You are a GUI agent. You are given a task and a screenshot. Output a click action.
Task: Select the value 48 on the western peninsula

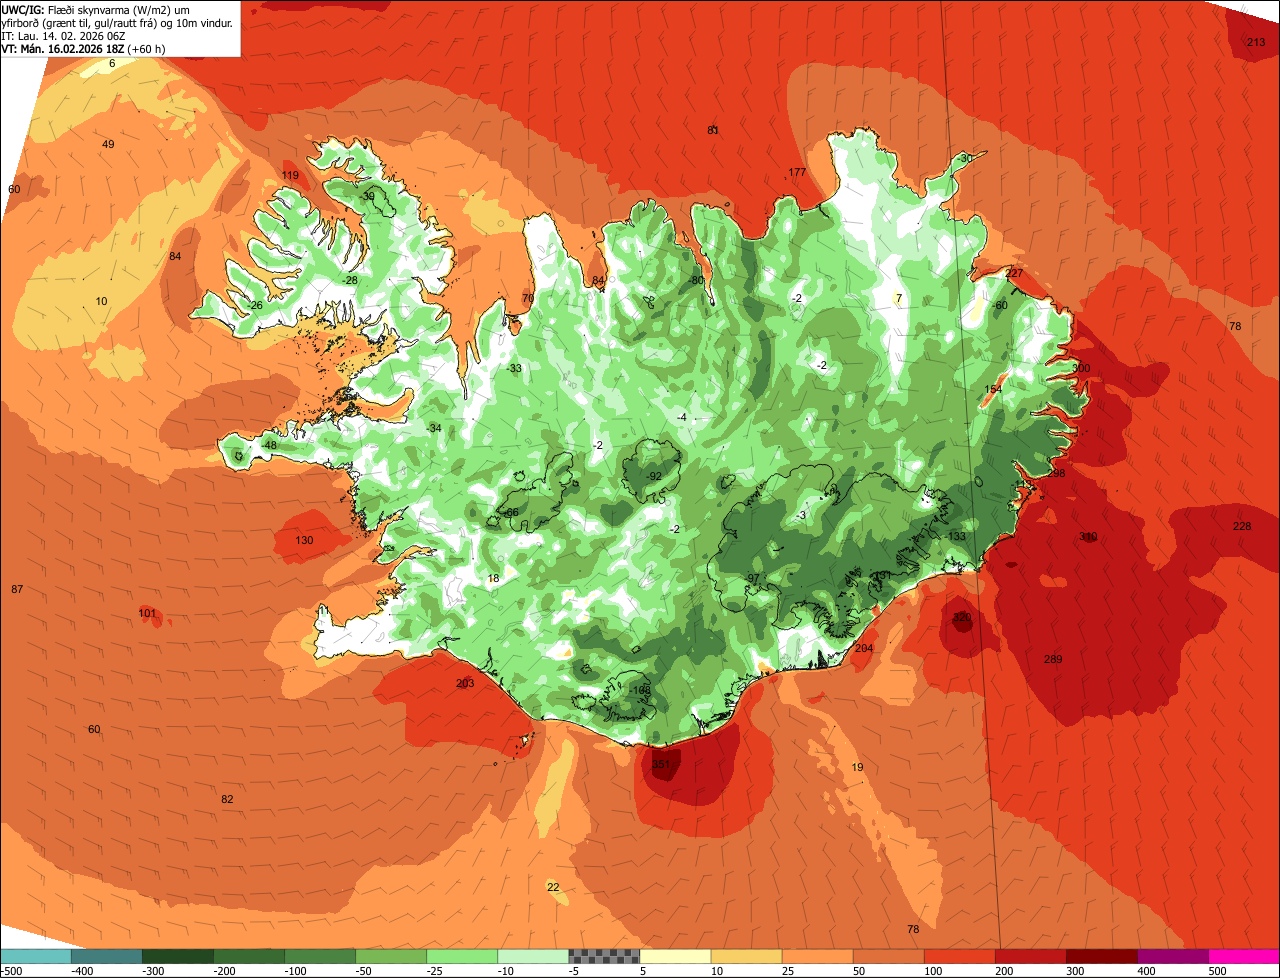[x=270, y=445]
